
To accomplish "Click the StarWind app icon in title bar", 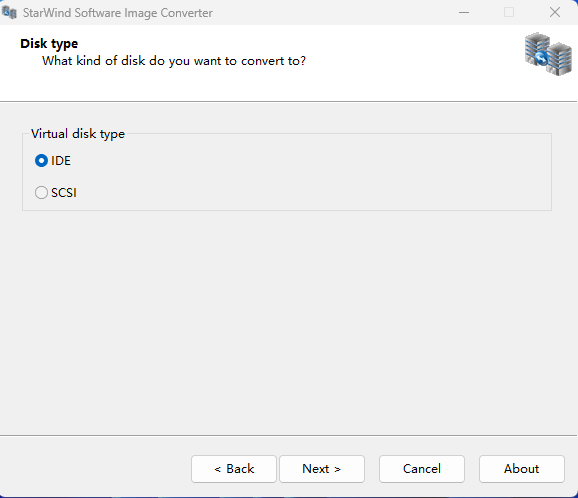I will pyautogui.click(x=9, y=13).
